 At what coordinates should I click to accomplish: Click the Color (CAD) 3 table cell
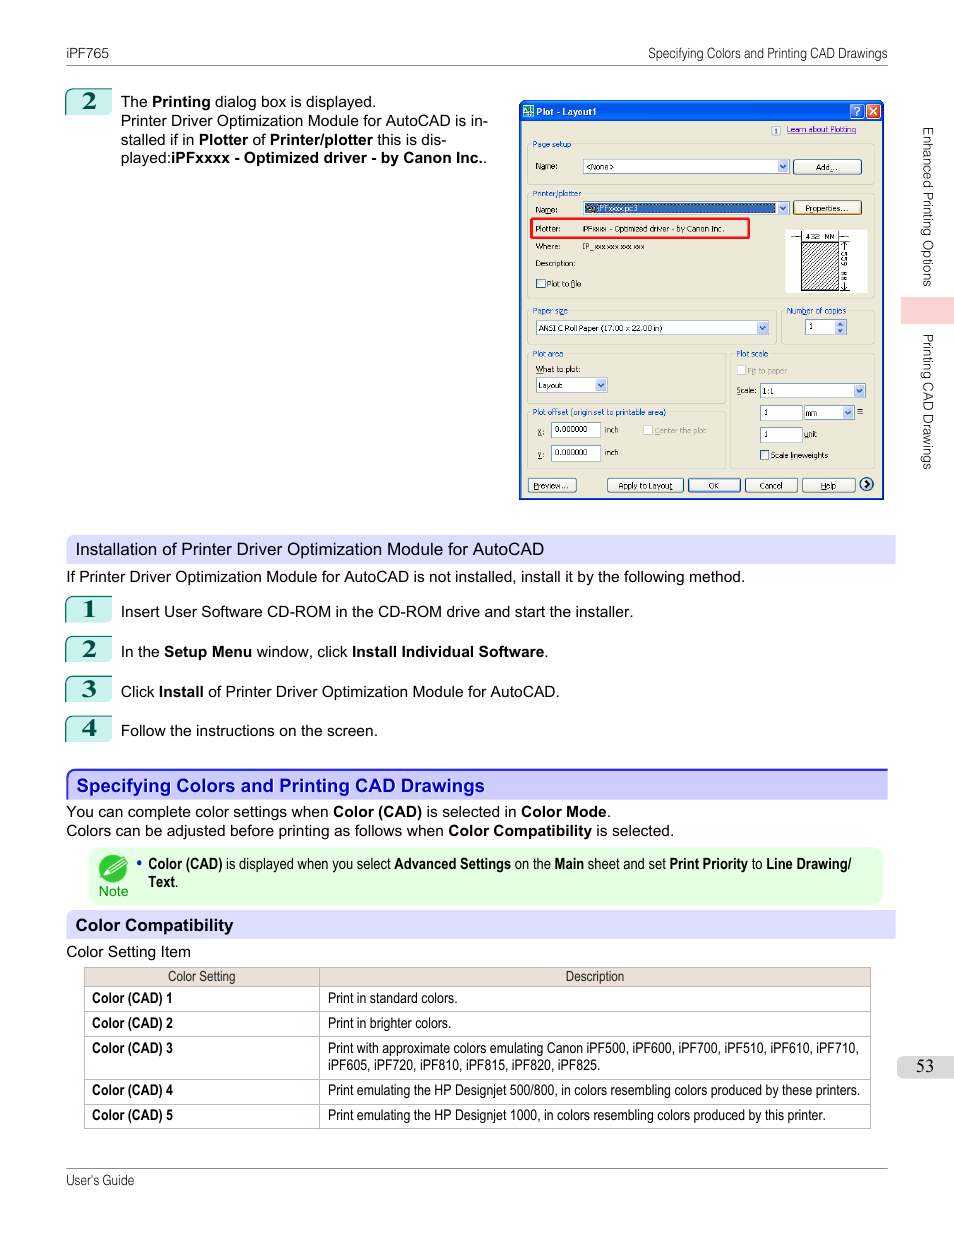(x=202, y=1057)
